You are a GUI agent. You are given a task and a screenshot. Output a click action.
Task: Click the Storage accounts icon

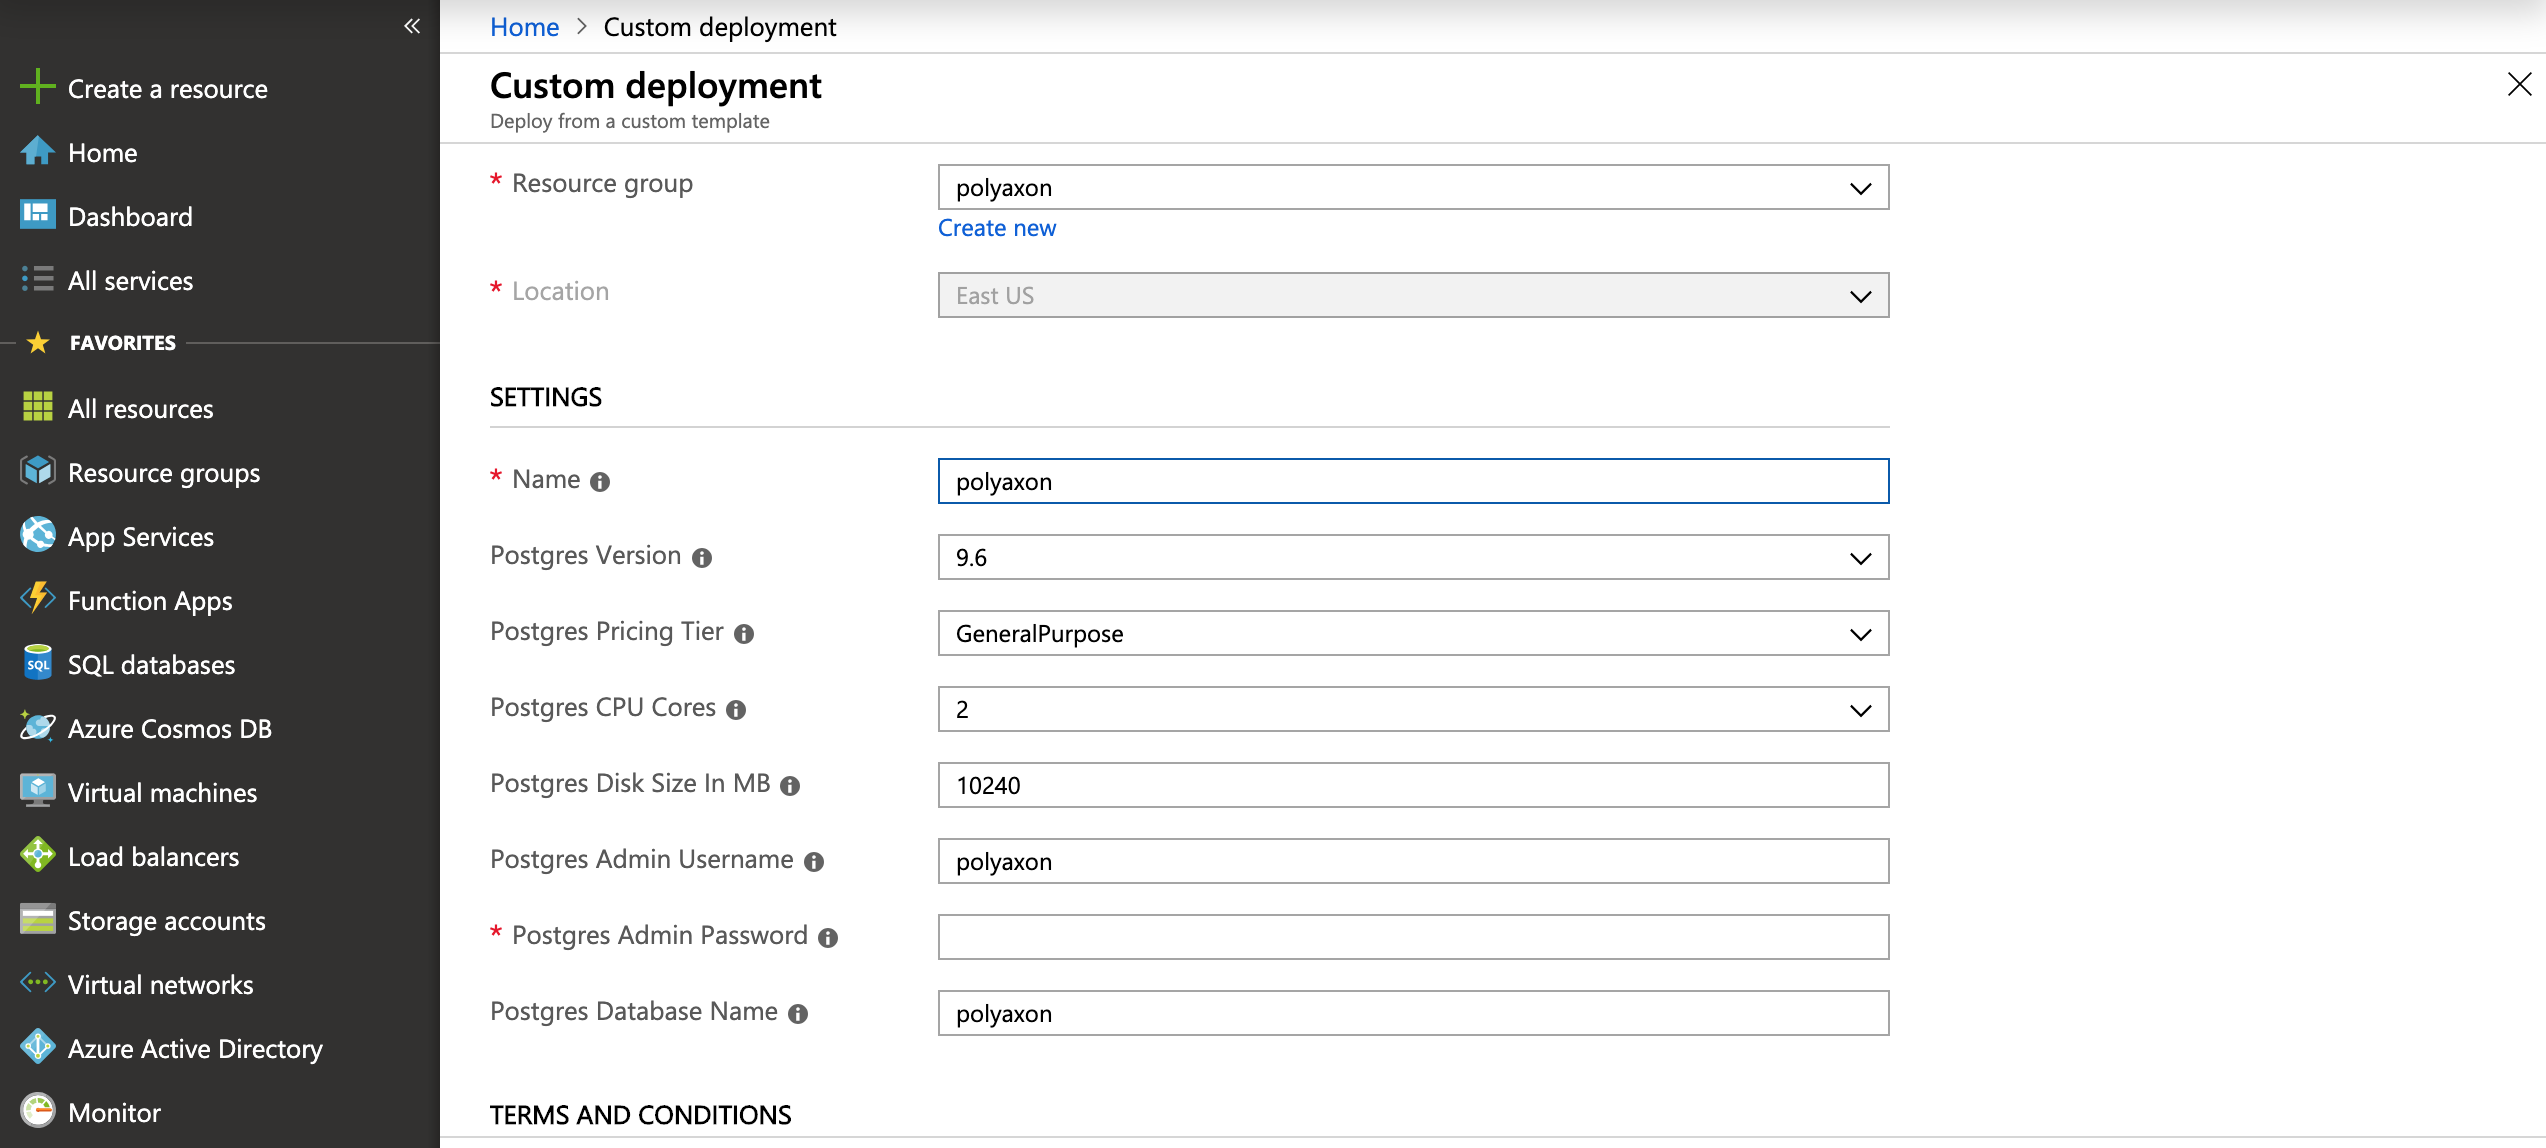[x=38, y=919]
